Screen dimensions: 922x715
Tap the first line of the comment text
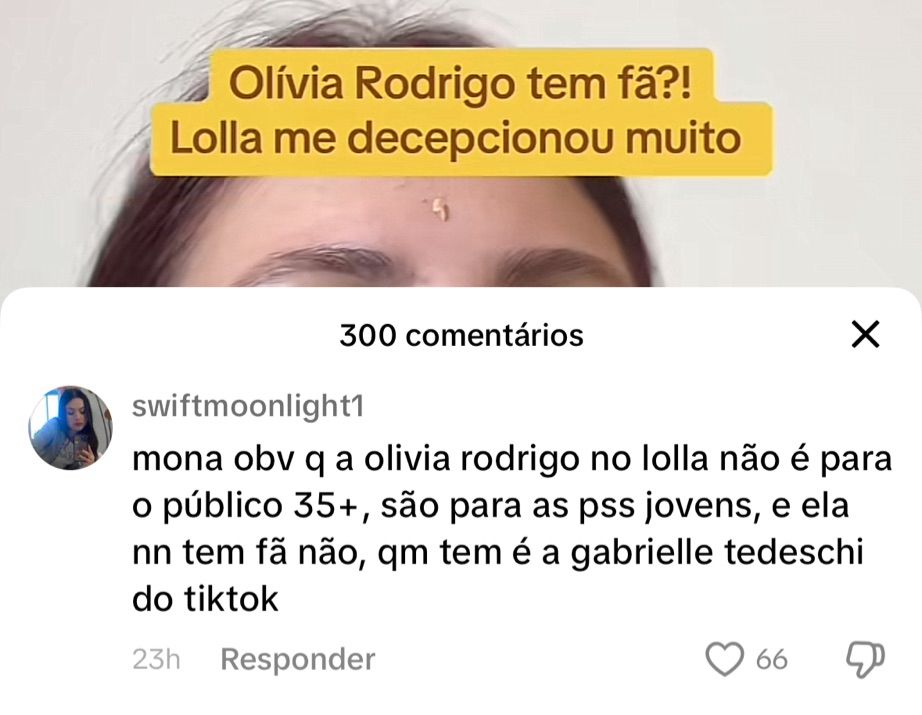tap(512, 459)
